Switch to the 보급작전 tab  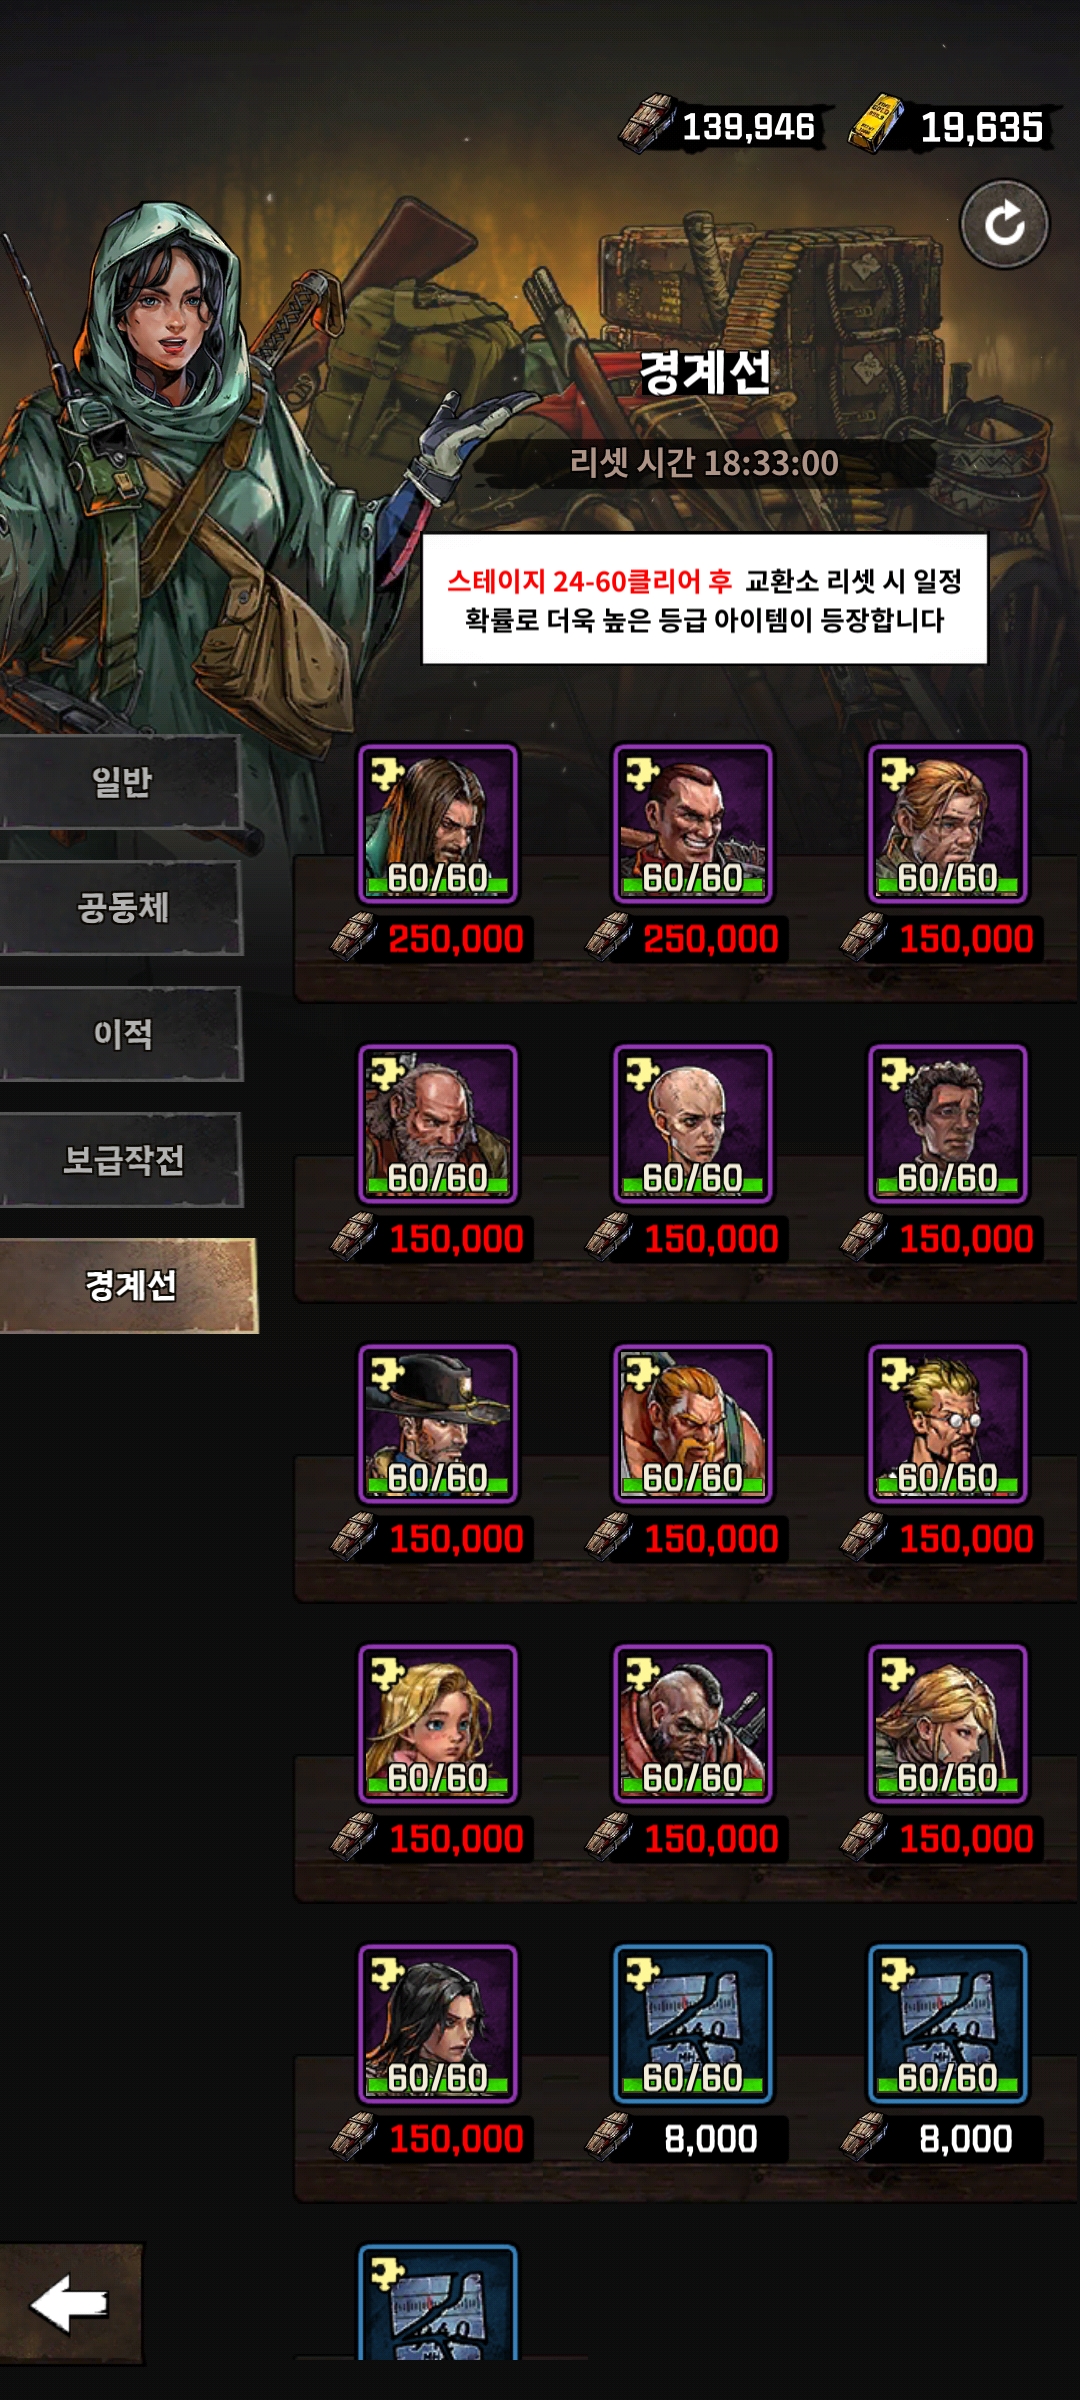121,1160
